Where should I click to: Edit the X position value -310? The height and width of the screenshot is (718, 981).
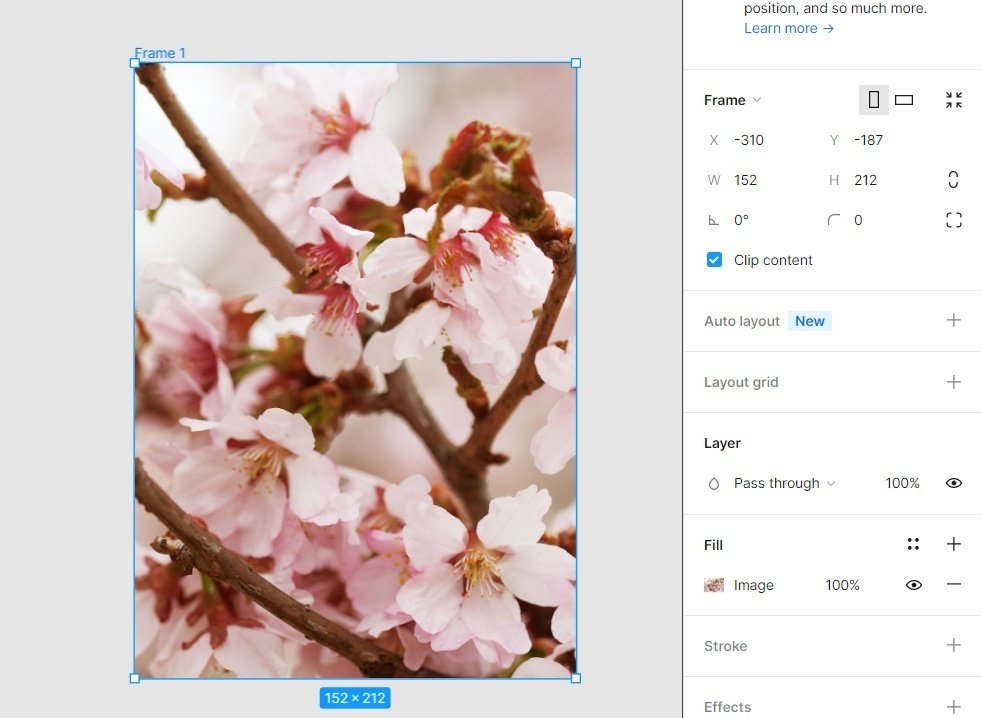(x=749, y=140)
